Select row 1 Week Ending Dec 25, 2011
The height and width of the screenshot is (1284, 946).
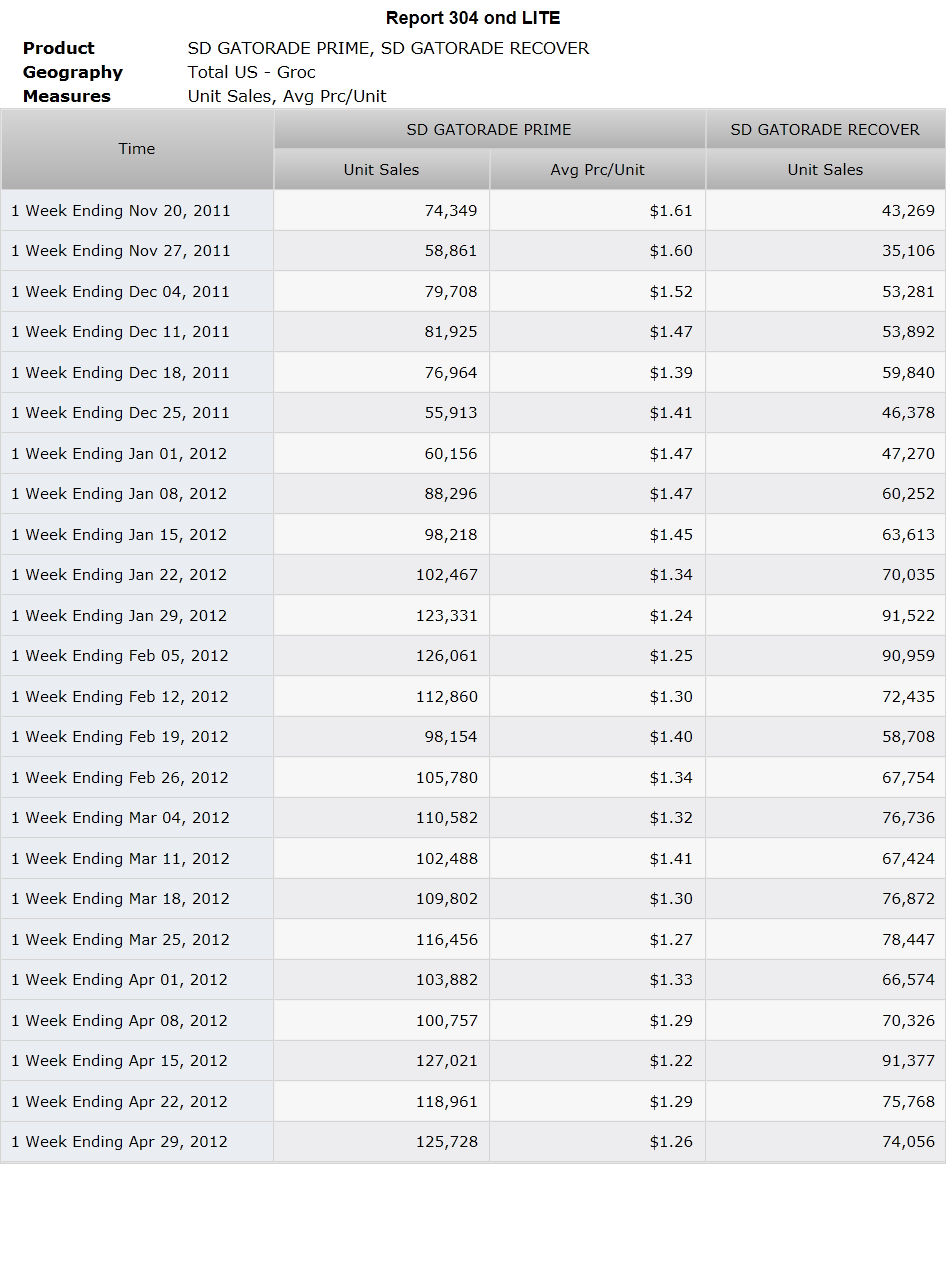point(473,412)
